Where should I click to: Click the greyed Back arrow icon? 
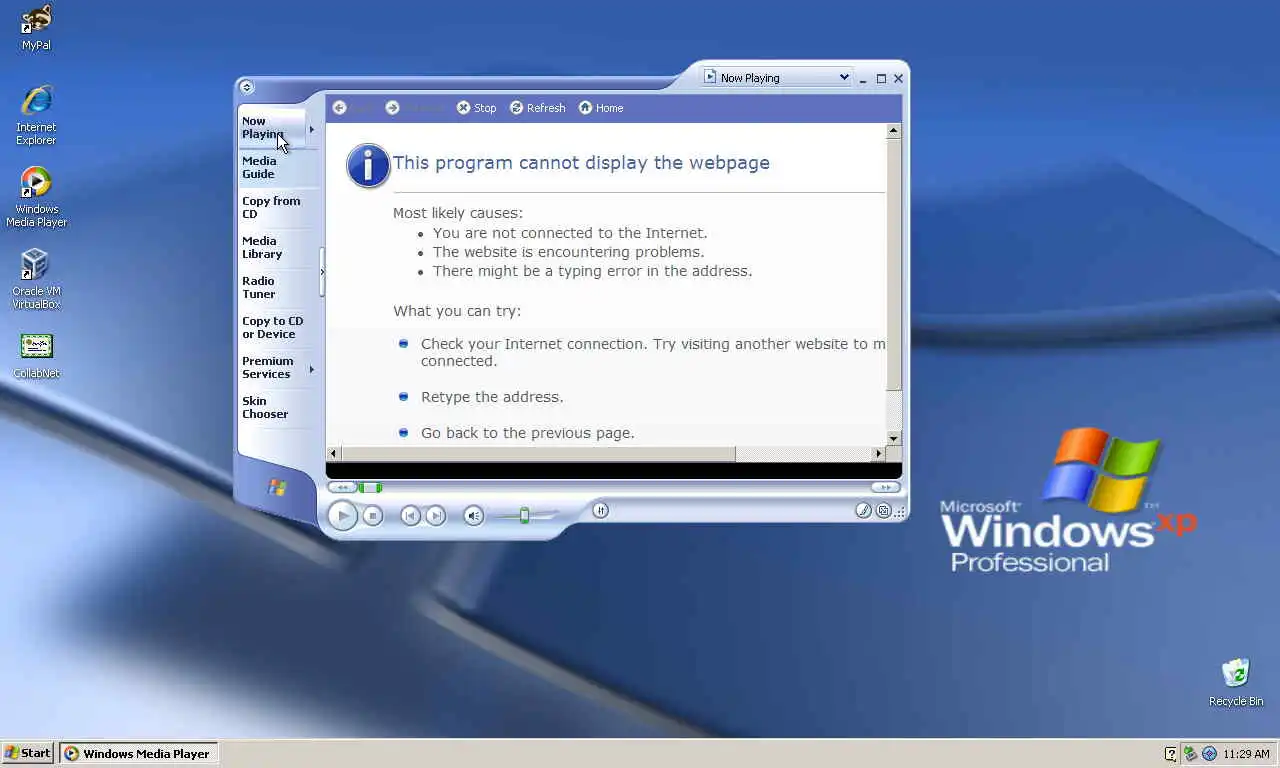pos(339,108)
